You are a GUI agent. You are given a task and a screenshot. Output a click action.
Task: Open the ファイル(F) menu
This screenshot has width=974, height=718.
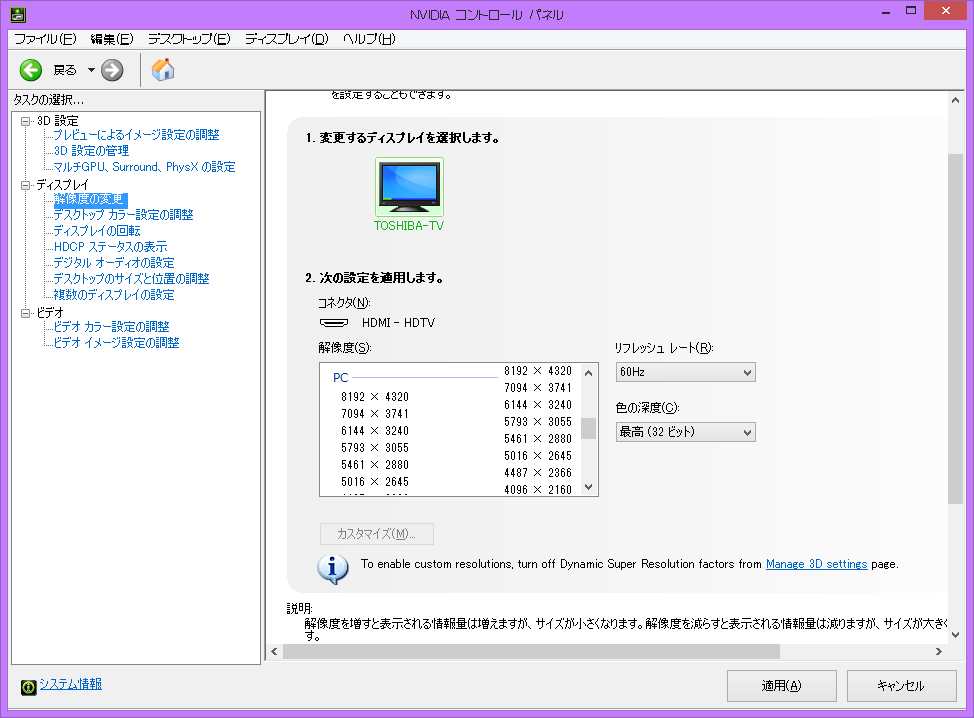coord(45,39)
